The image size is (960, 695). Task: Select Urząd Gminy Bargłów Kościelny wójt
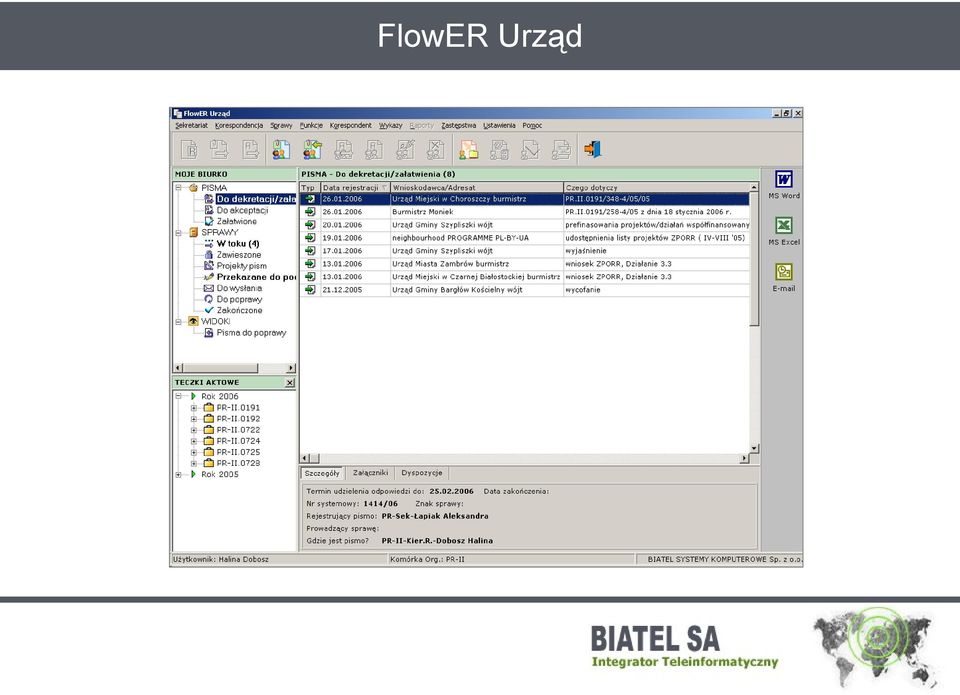tap(457, 290)
